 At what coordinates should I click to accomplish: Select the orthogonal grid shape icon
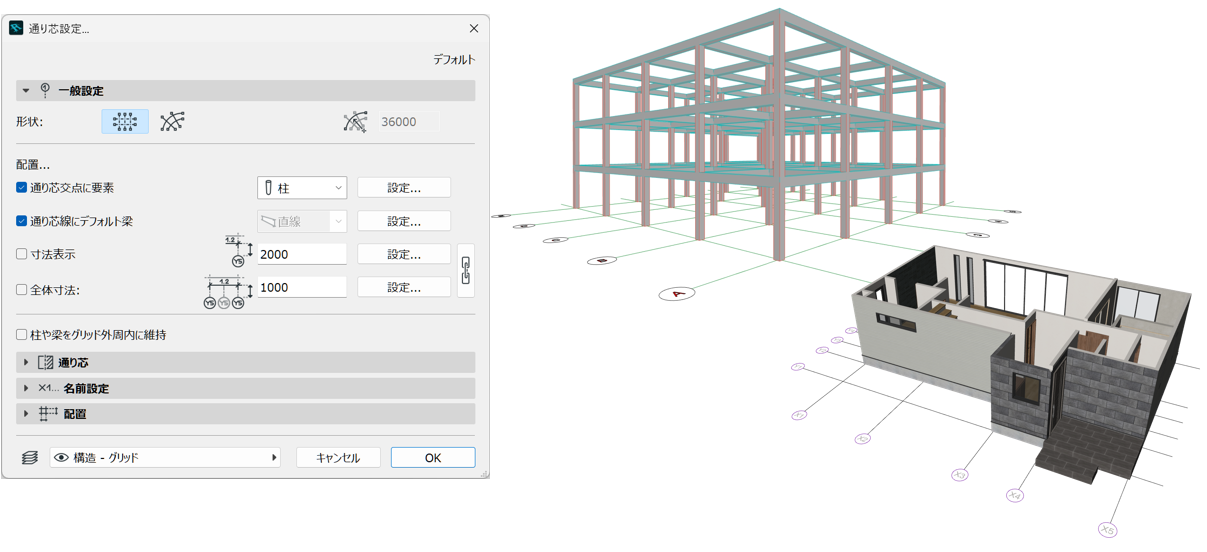[x=125, y=122]
